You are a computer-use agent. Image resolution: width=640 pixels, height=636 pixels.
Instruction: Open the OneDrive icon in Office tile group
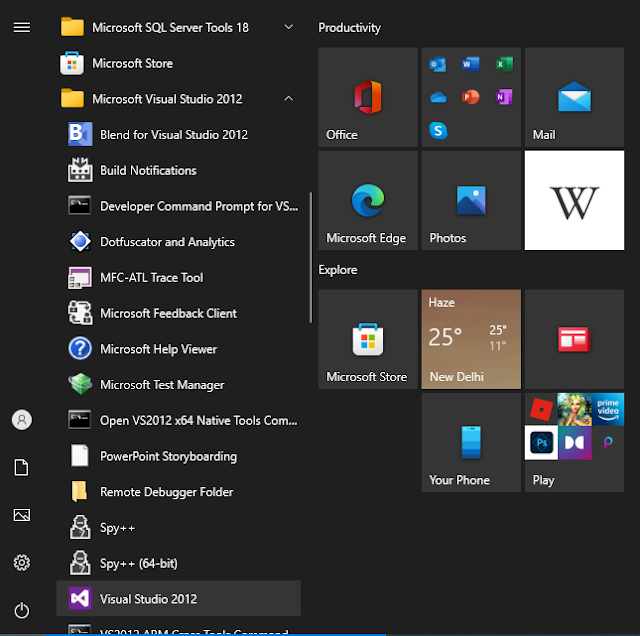438,97
